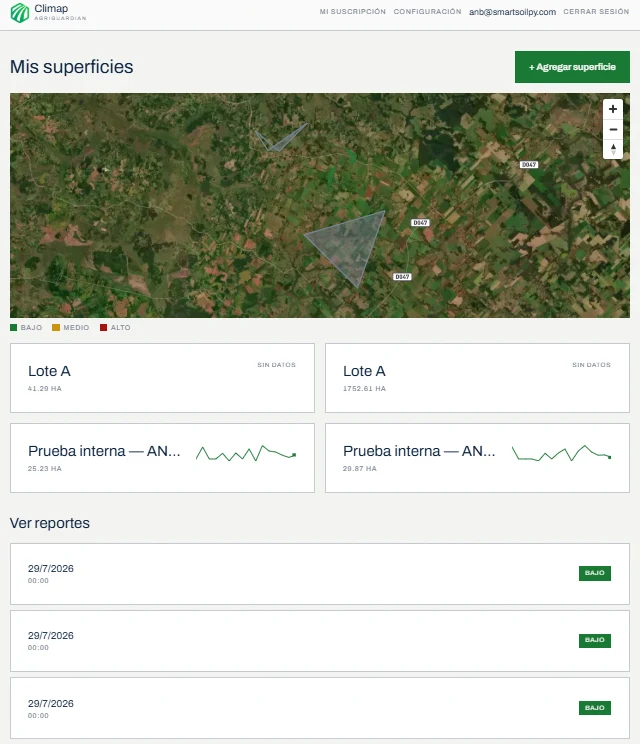The height and width of the screenshot is (744, 640).
Task: Click Sin Datos label on 1752.61 HA card
Action: pos(591,365)
